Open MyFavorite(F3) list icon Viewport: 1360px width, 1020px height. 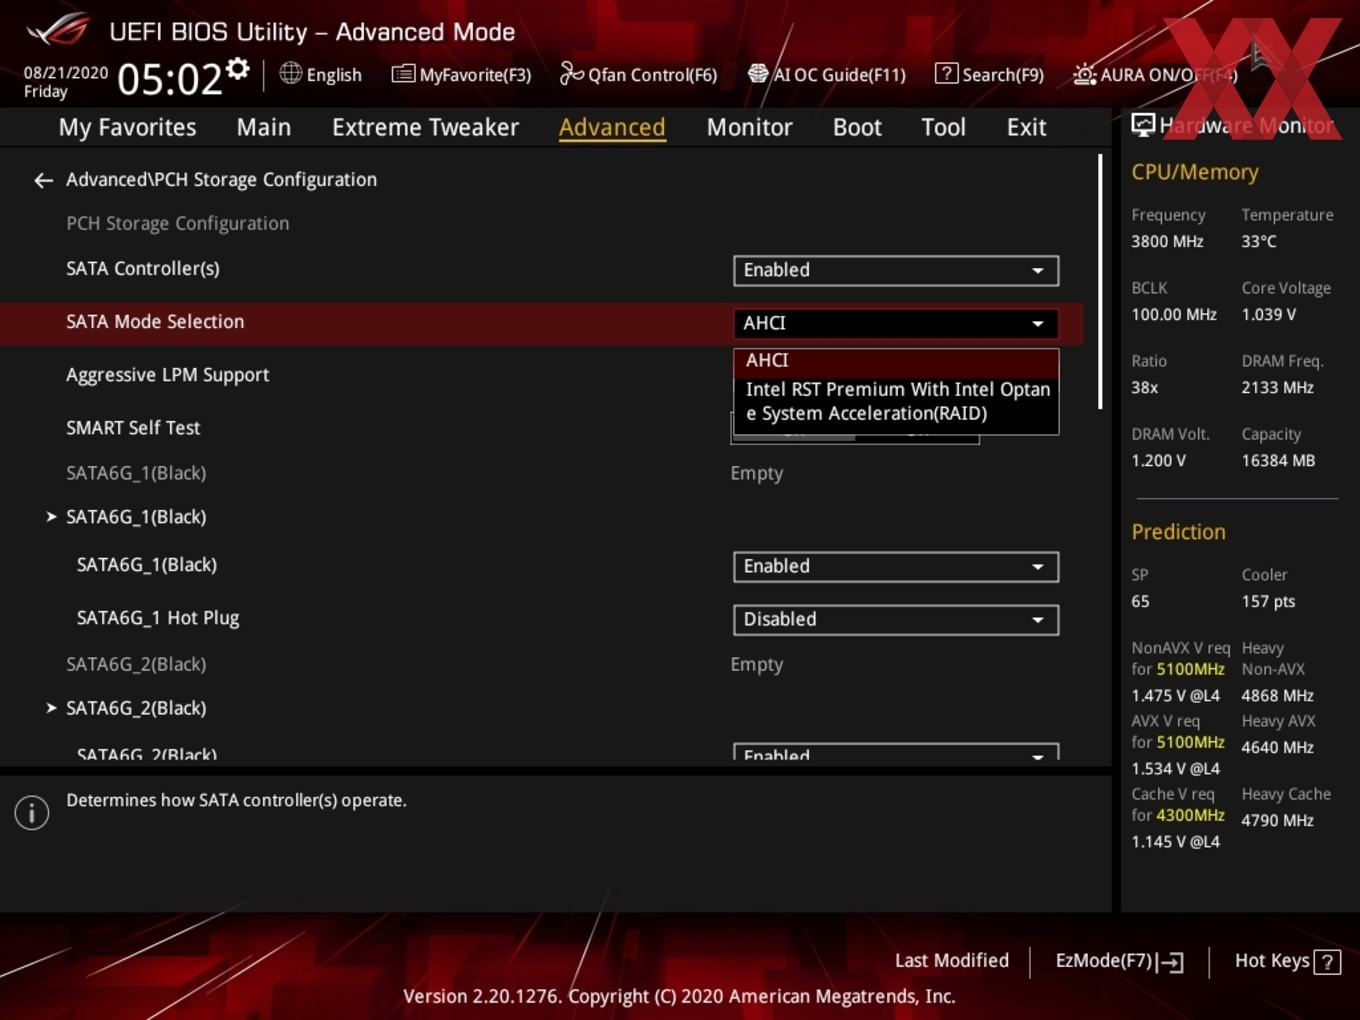[403, 73]
